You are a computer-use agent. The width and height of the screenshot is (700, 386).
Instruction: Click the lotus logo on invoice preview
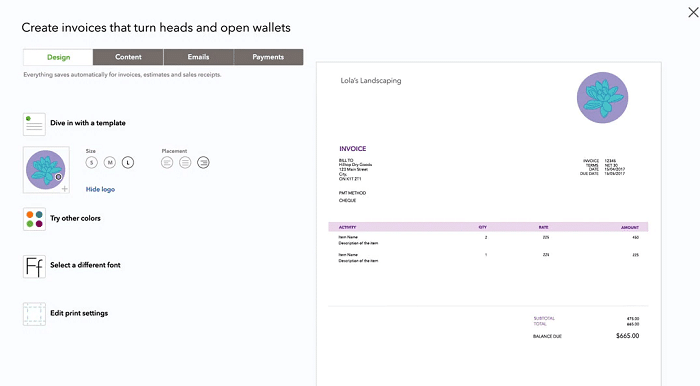click(602, 98)
